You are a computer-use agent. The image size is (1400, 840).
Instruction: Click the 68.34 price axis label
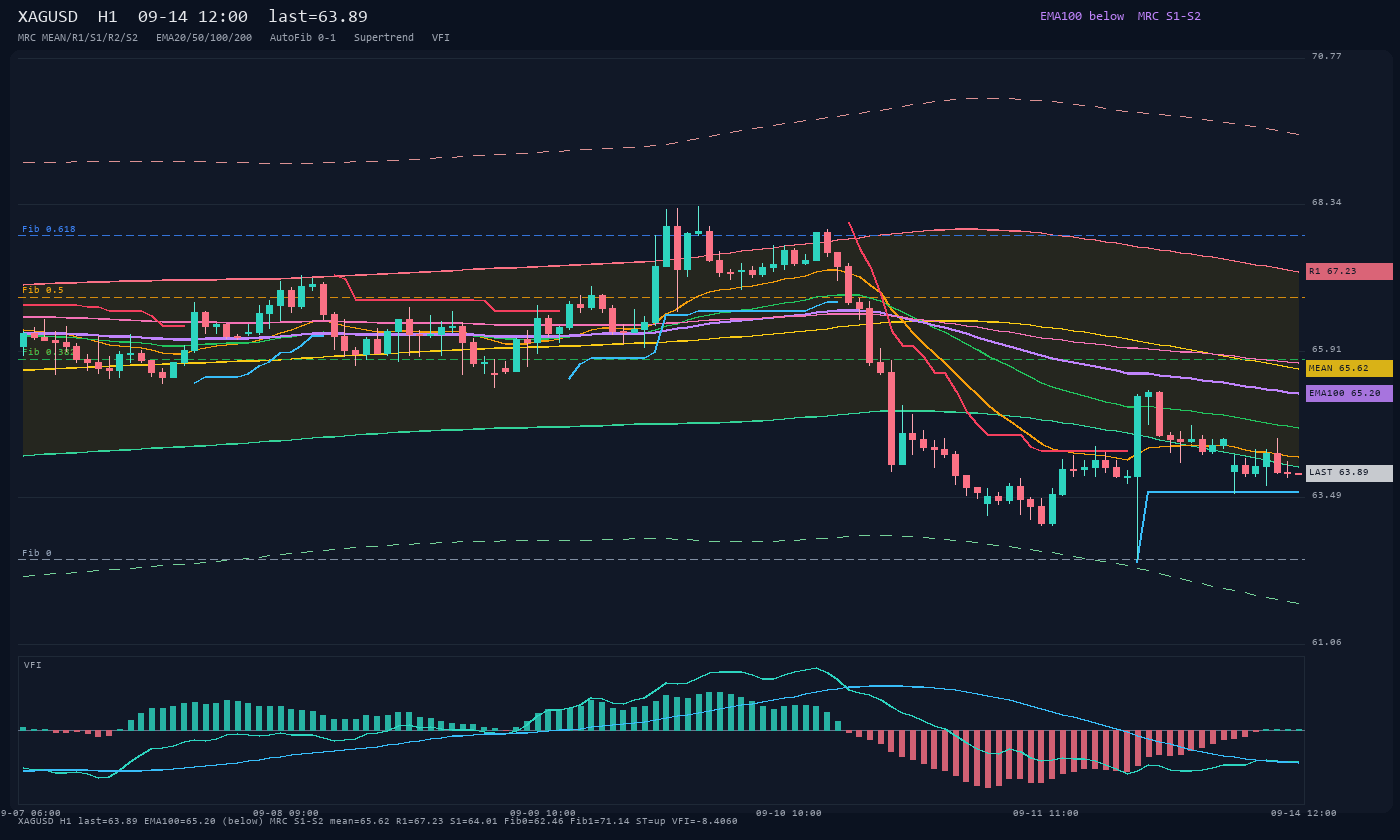tap(1327, 202)
